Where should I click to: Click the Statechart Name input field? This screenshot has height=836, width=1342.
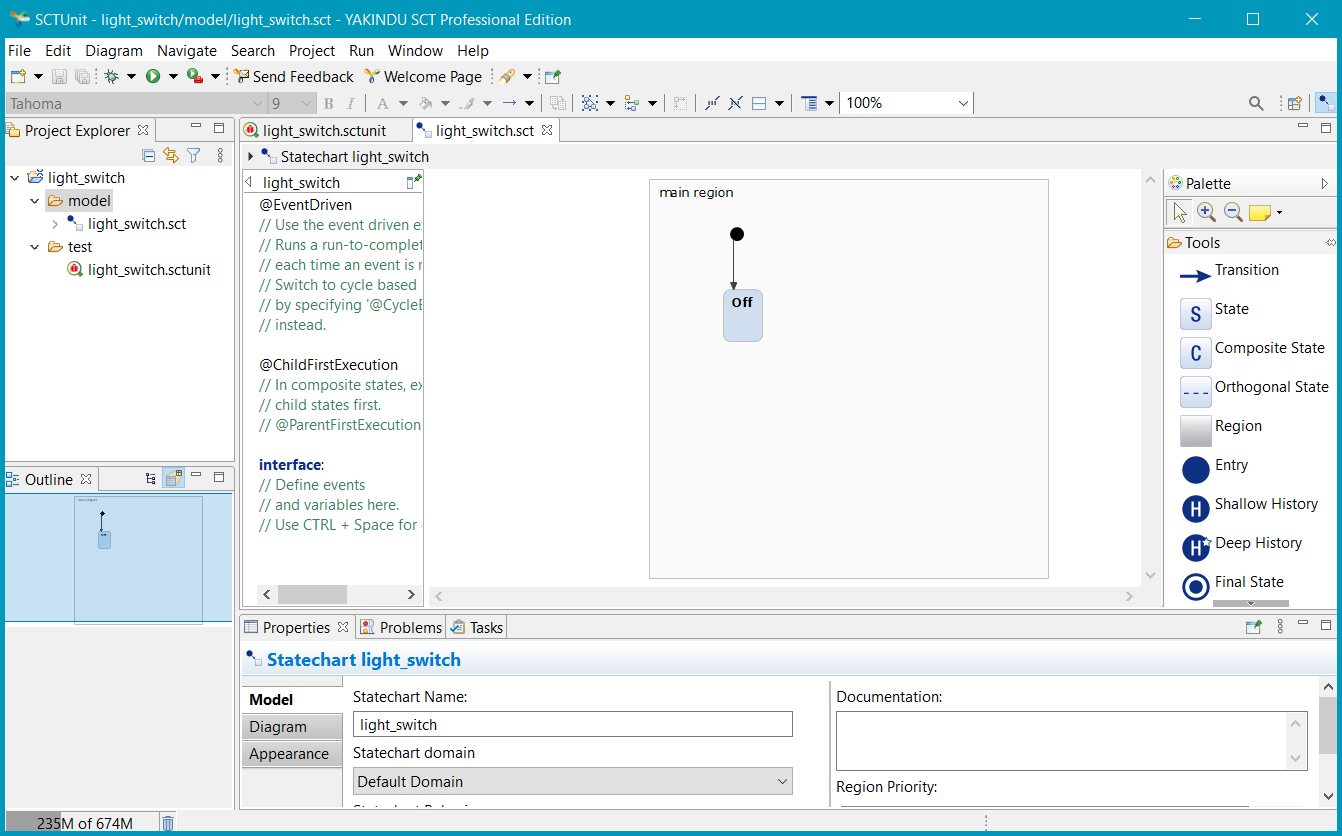click(572, 725)
